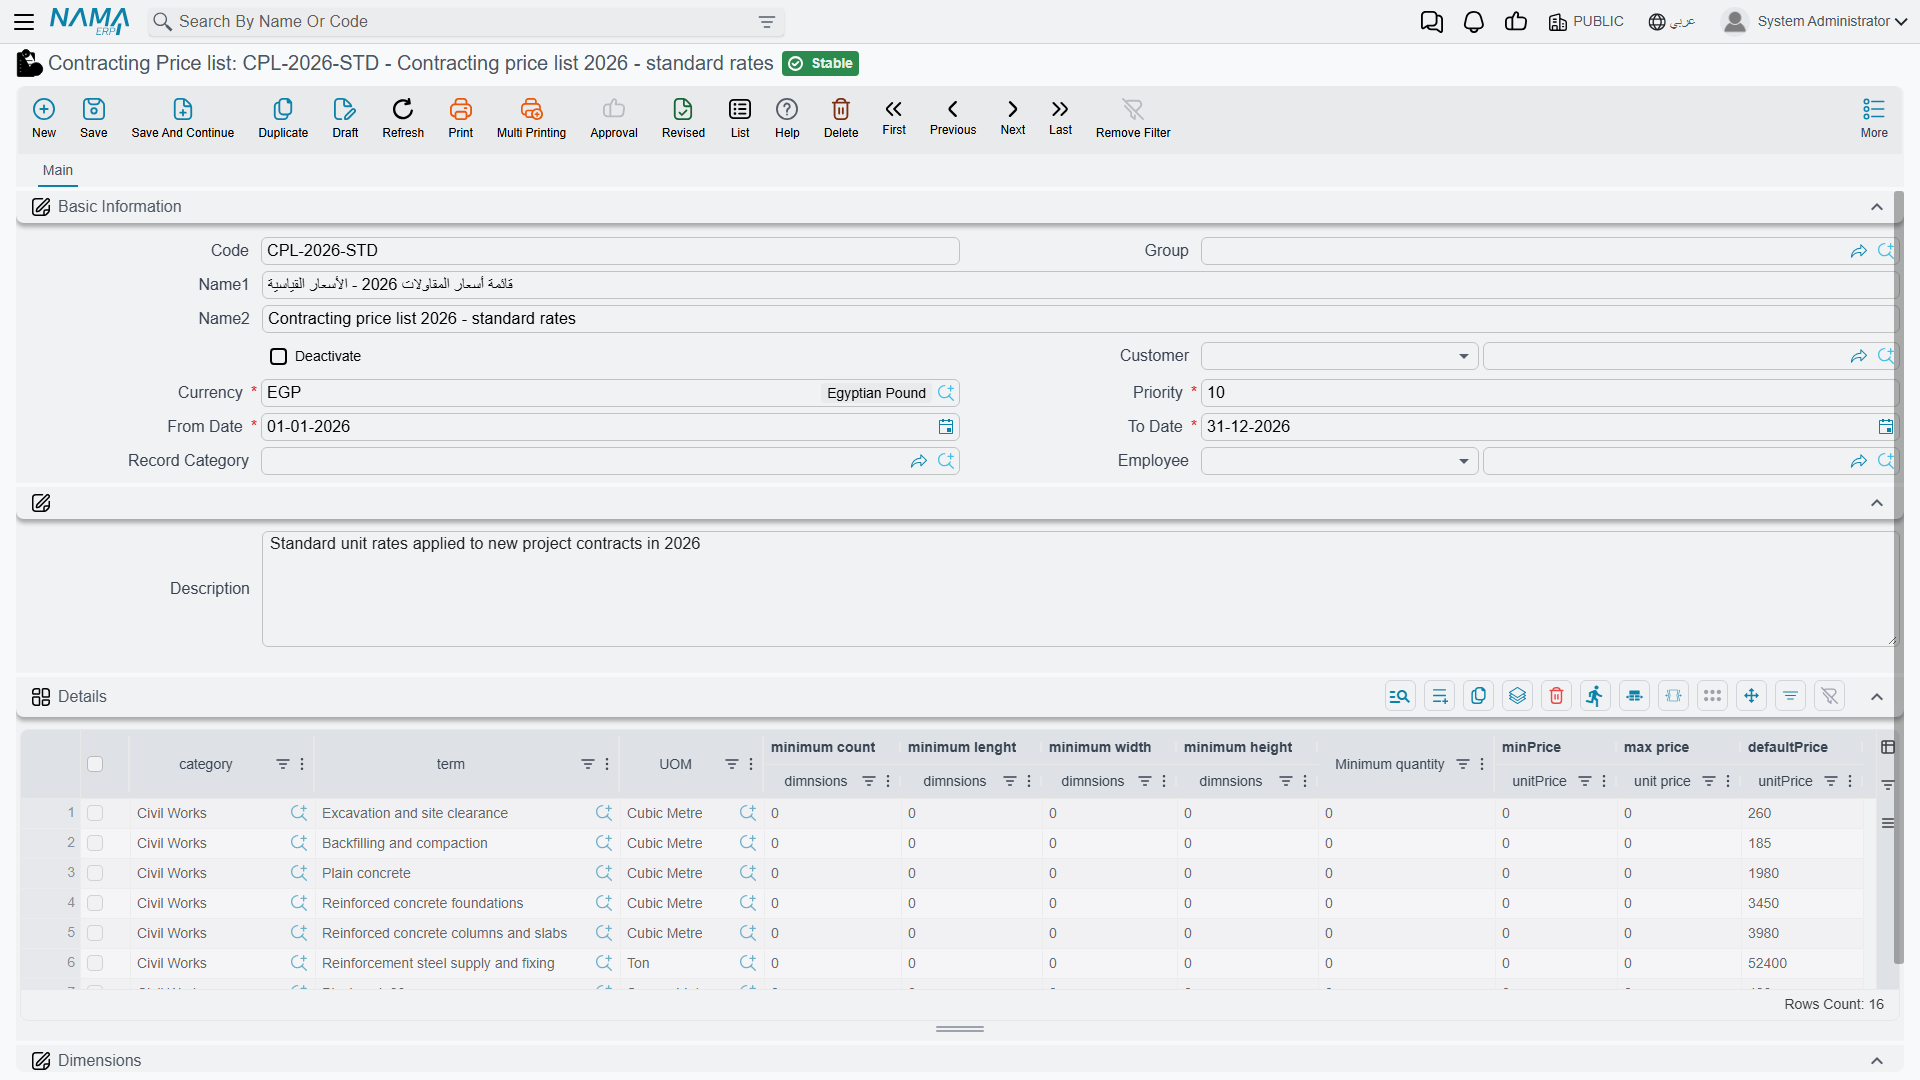Save the price list via Save icon
The image size is (1920, 1080).
click(x=94, y=118)
